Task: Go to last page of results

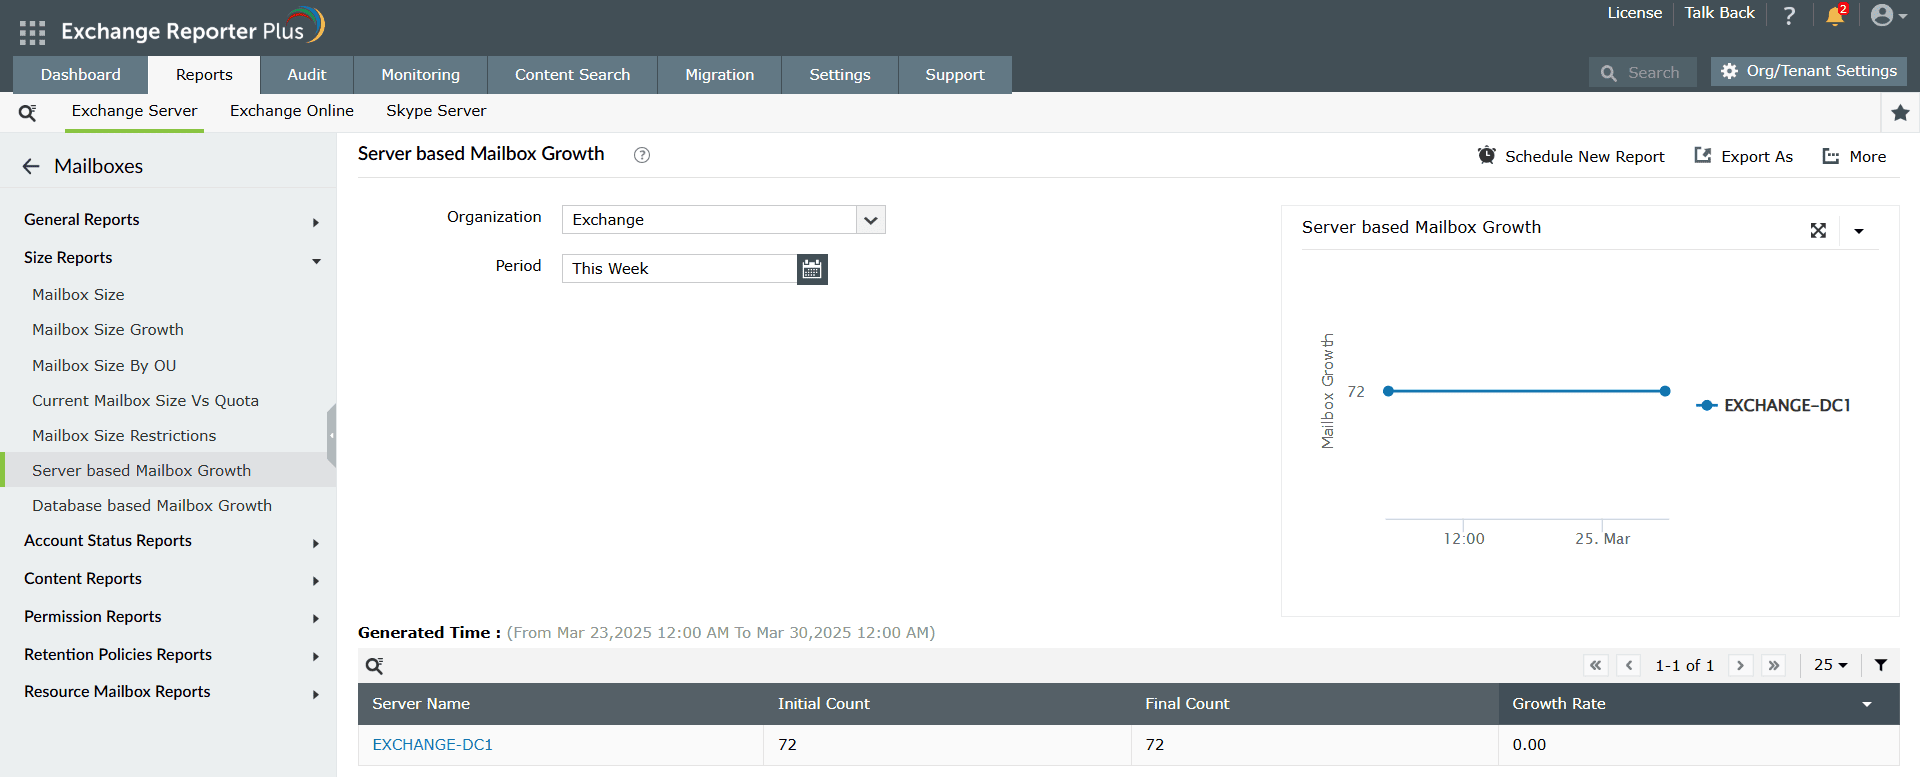Action: [1774, 665]
